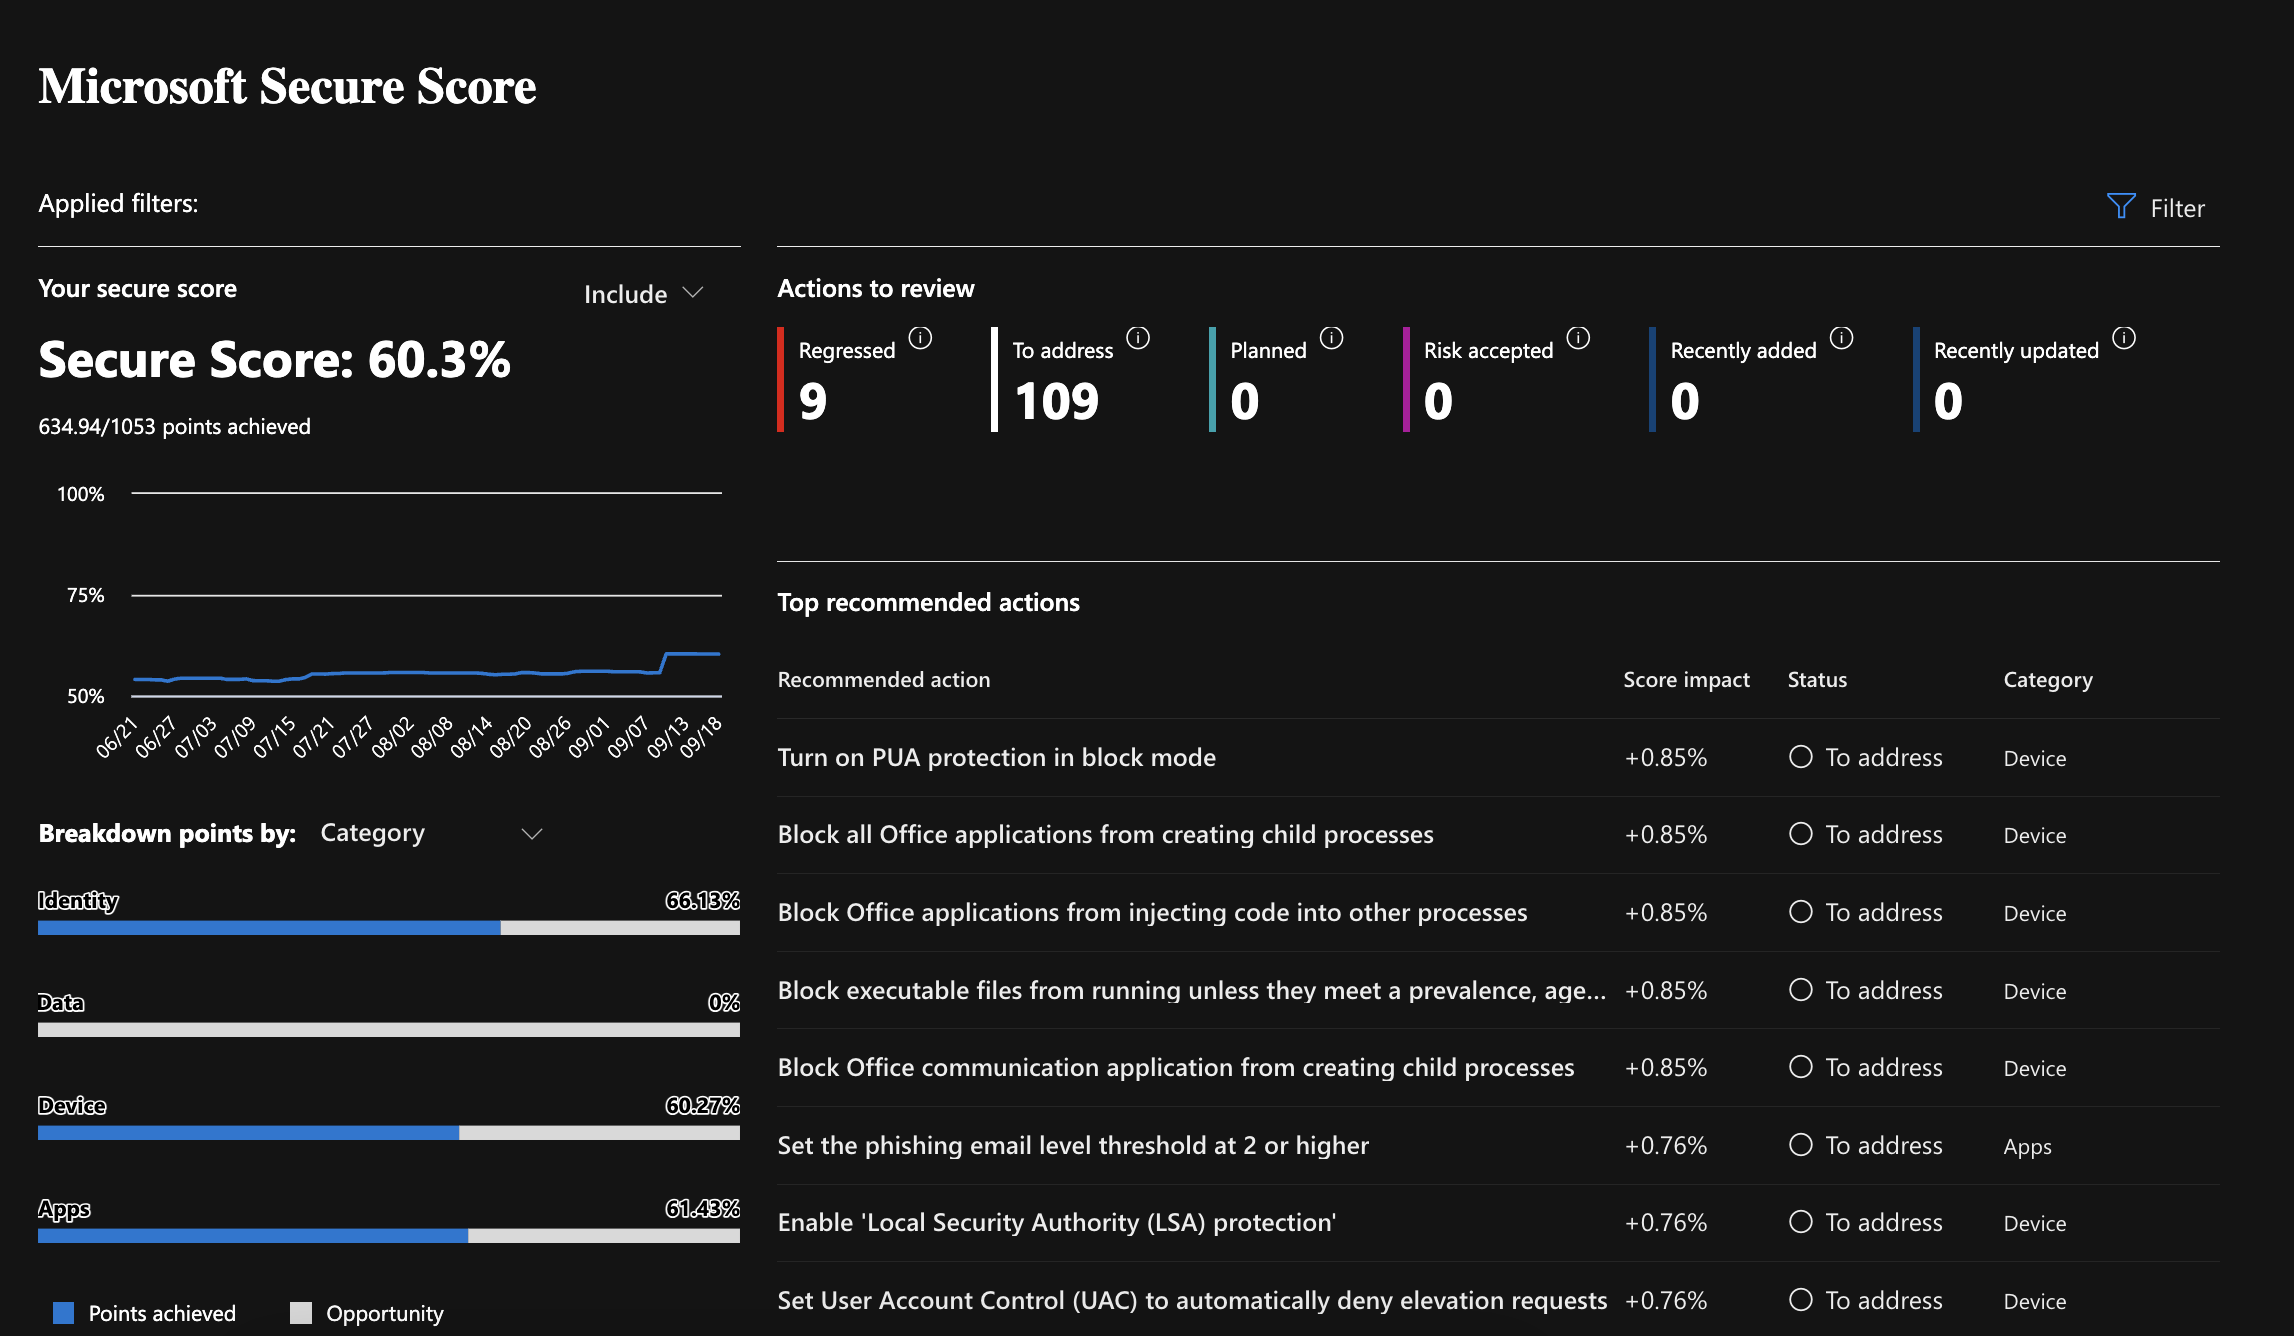This screenshot has width=2294, height=1336.
Task: Click the Recommended action column header
Action: pos(884,679)
